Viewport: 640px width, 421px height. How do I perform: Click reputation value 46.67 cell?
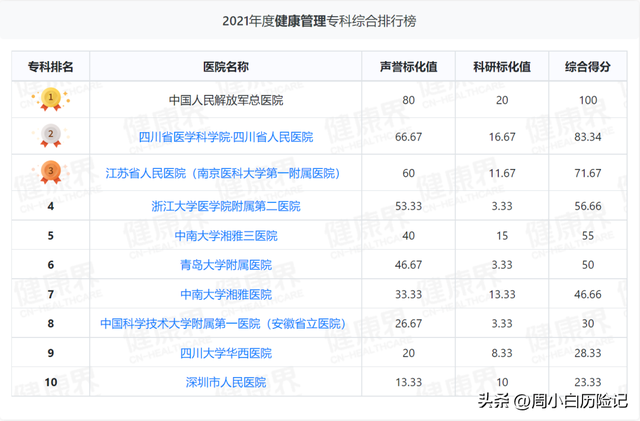coord(409,265)
